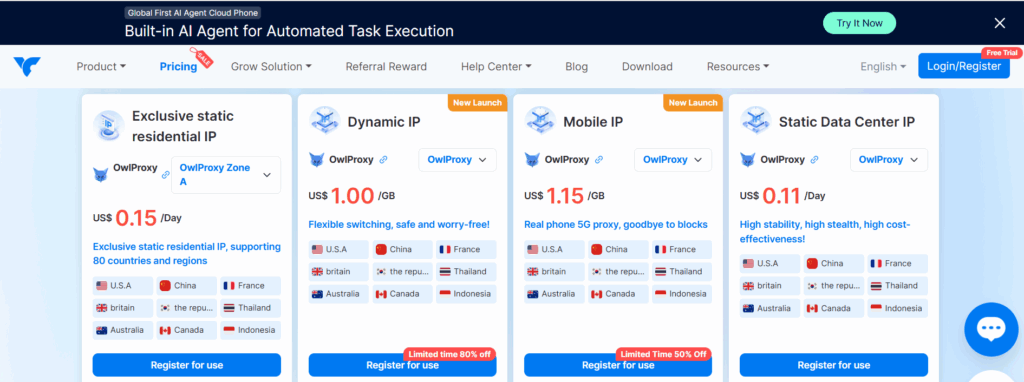
Task: Open OwlProxy dropdown in Mobile IP card
Action: tap(673, 160)
